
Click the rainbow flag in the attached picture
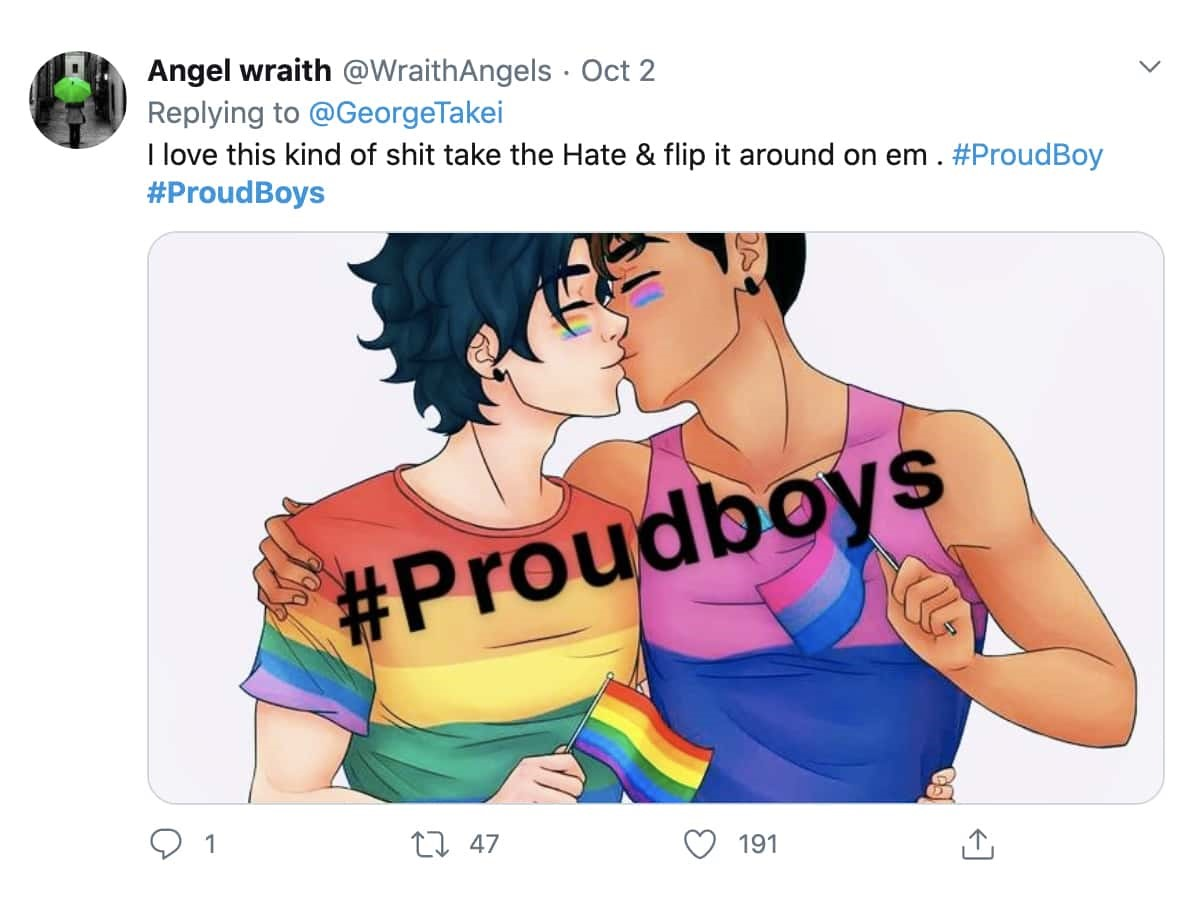(643, 737)
